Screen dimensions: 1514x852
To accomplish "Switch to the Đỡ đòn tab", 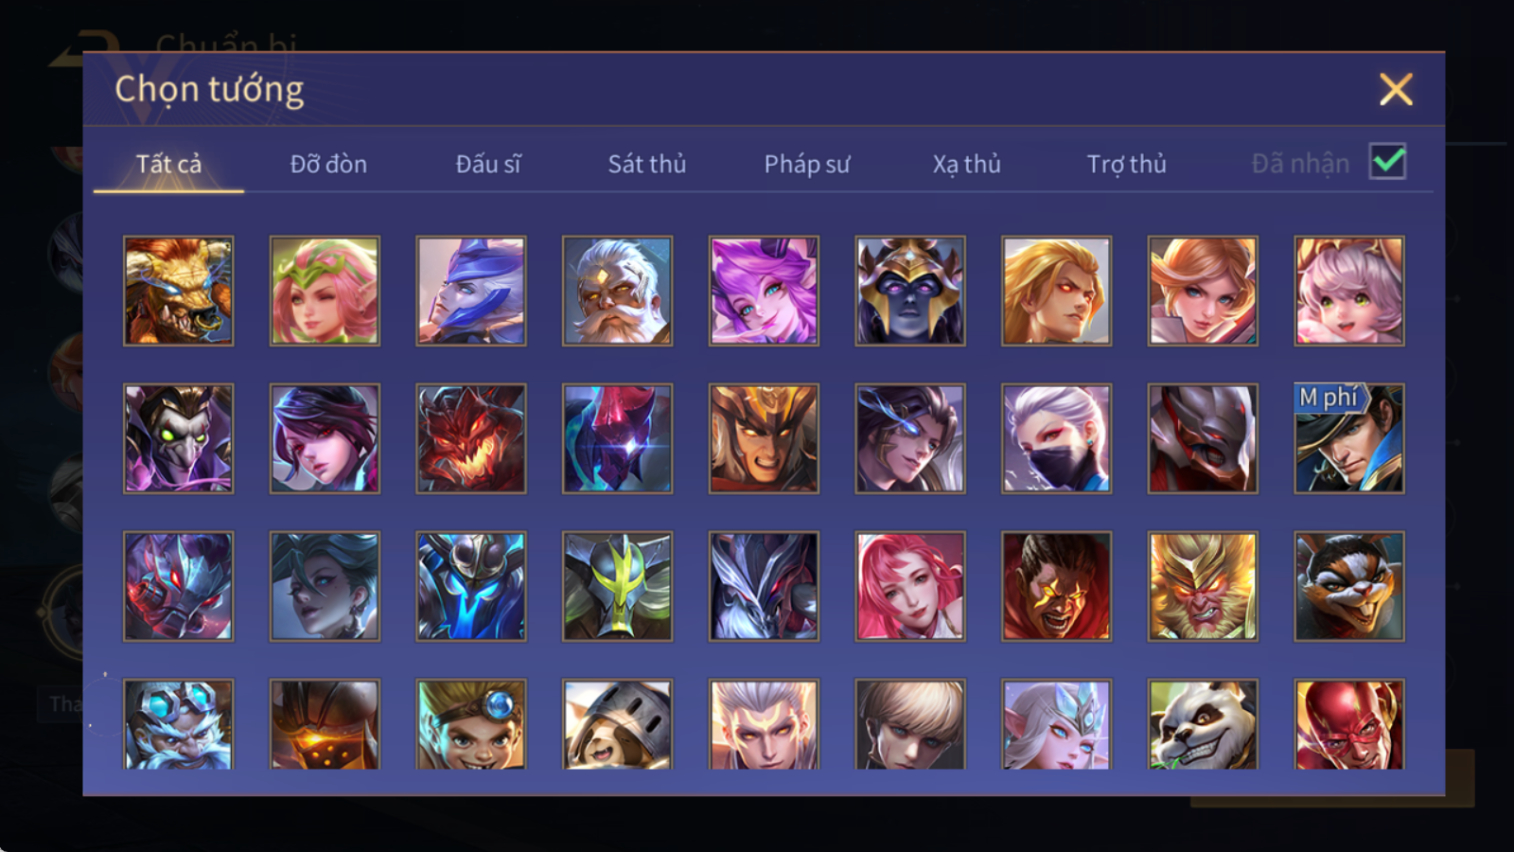I will coord(328,164).
